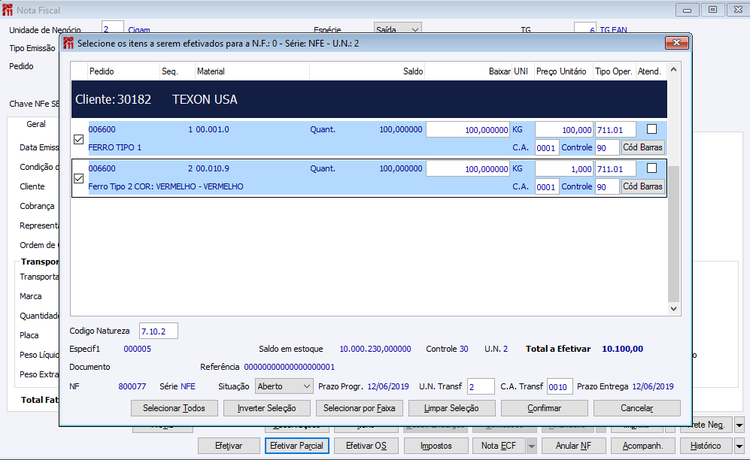This screenshot has height=460, width=750.
Task: Click Saldo column header
Action: pyautogui.click(x=367, y=71)
